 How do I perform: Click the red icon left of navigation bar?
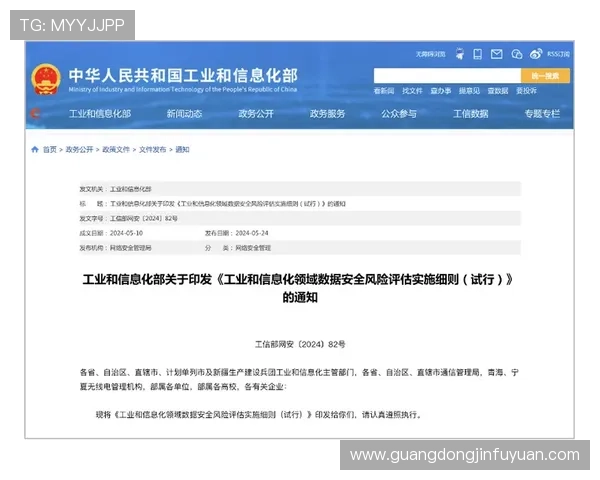[x=35, y=113]
